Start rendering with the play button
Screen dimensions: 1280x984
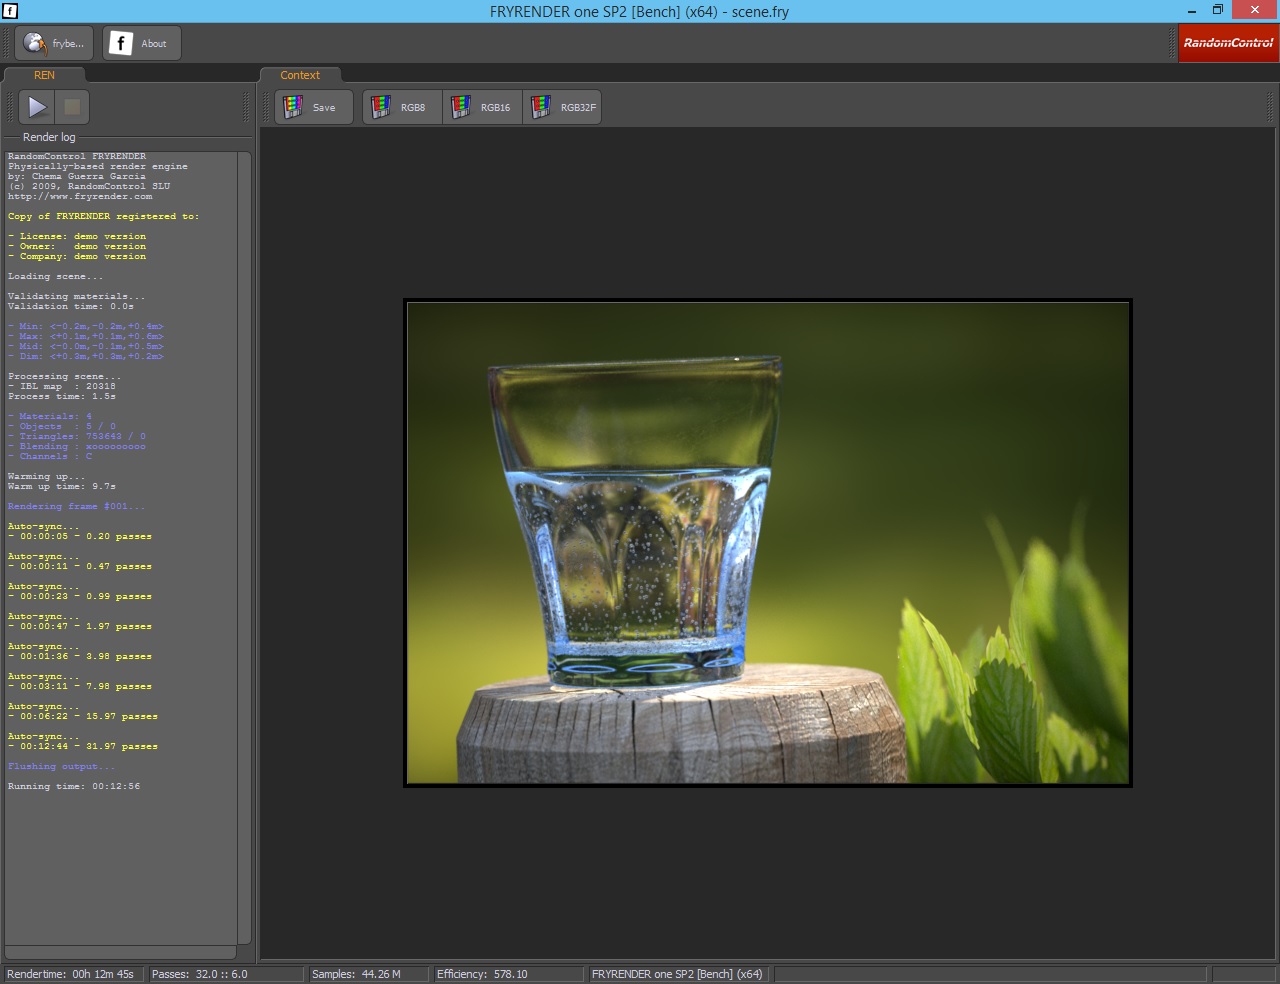pos(38,106)
